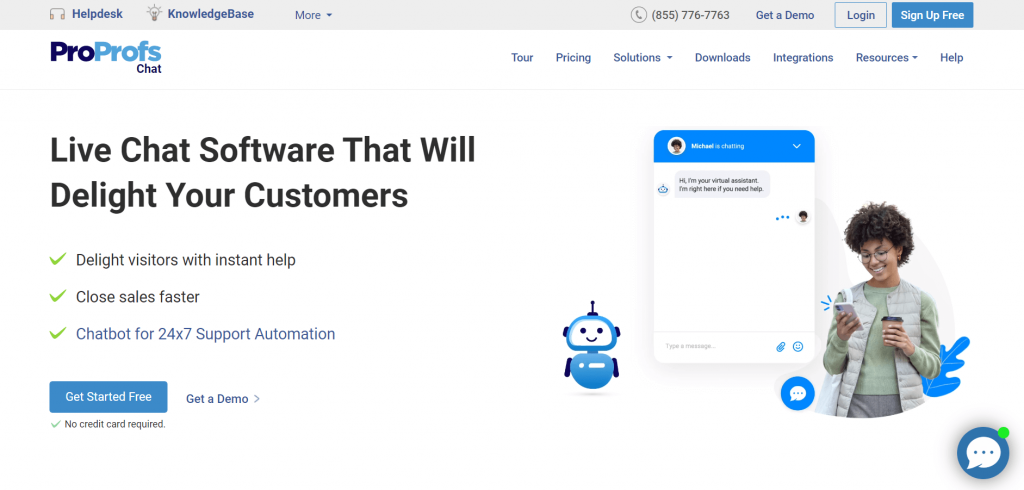Open the Integrations page

coord(803,57)
